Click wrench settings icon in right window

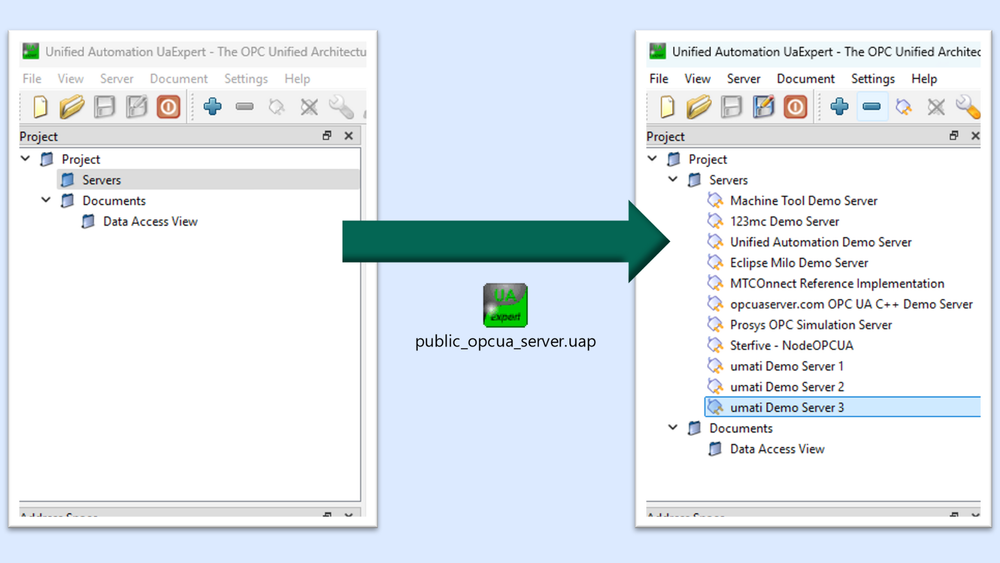(x=968, y=106)
